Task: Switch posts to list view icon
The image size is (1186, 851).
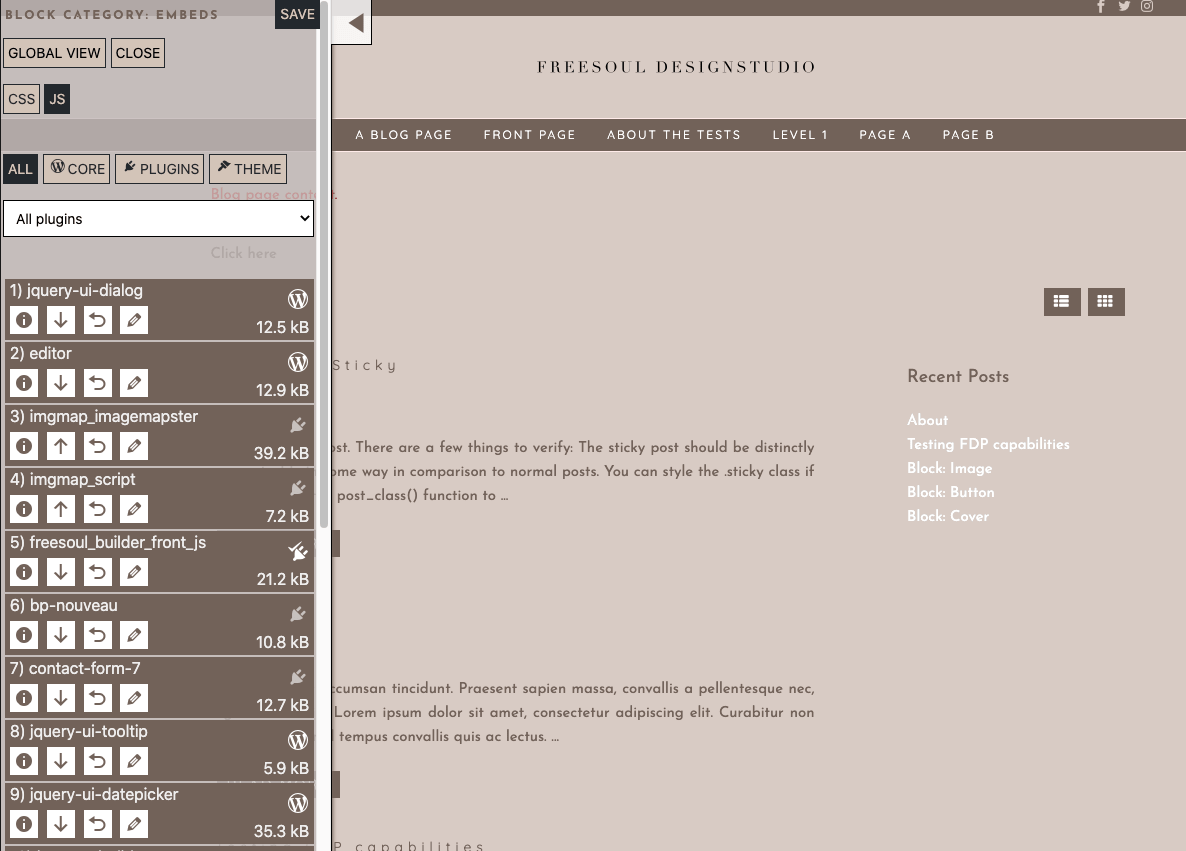Action: tap(1062, 302)
